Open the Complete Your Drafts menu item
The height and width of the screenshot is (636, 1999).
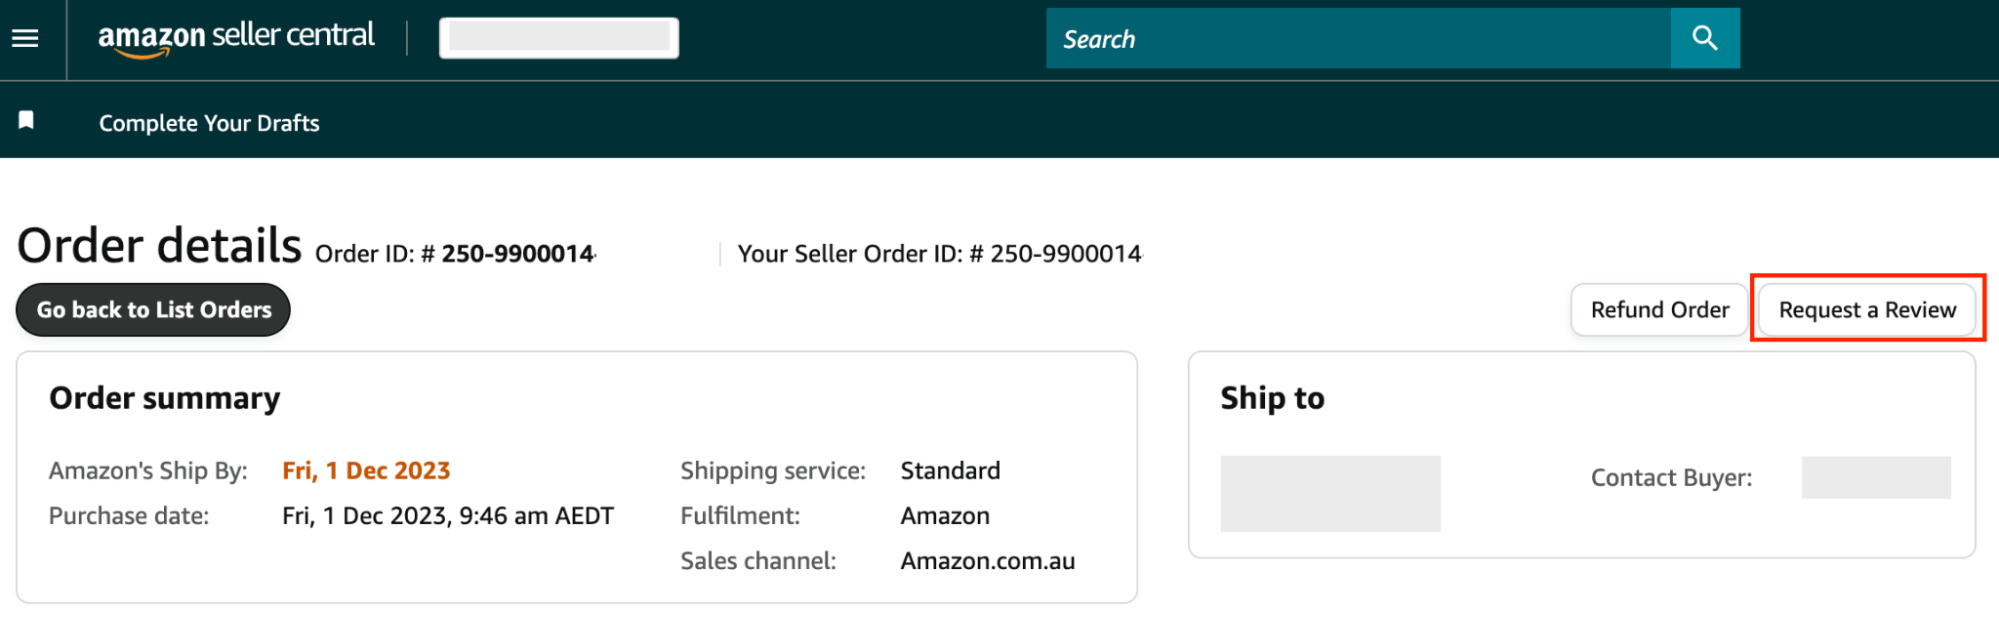coord(209,123)
